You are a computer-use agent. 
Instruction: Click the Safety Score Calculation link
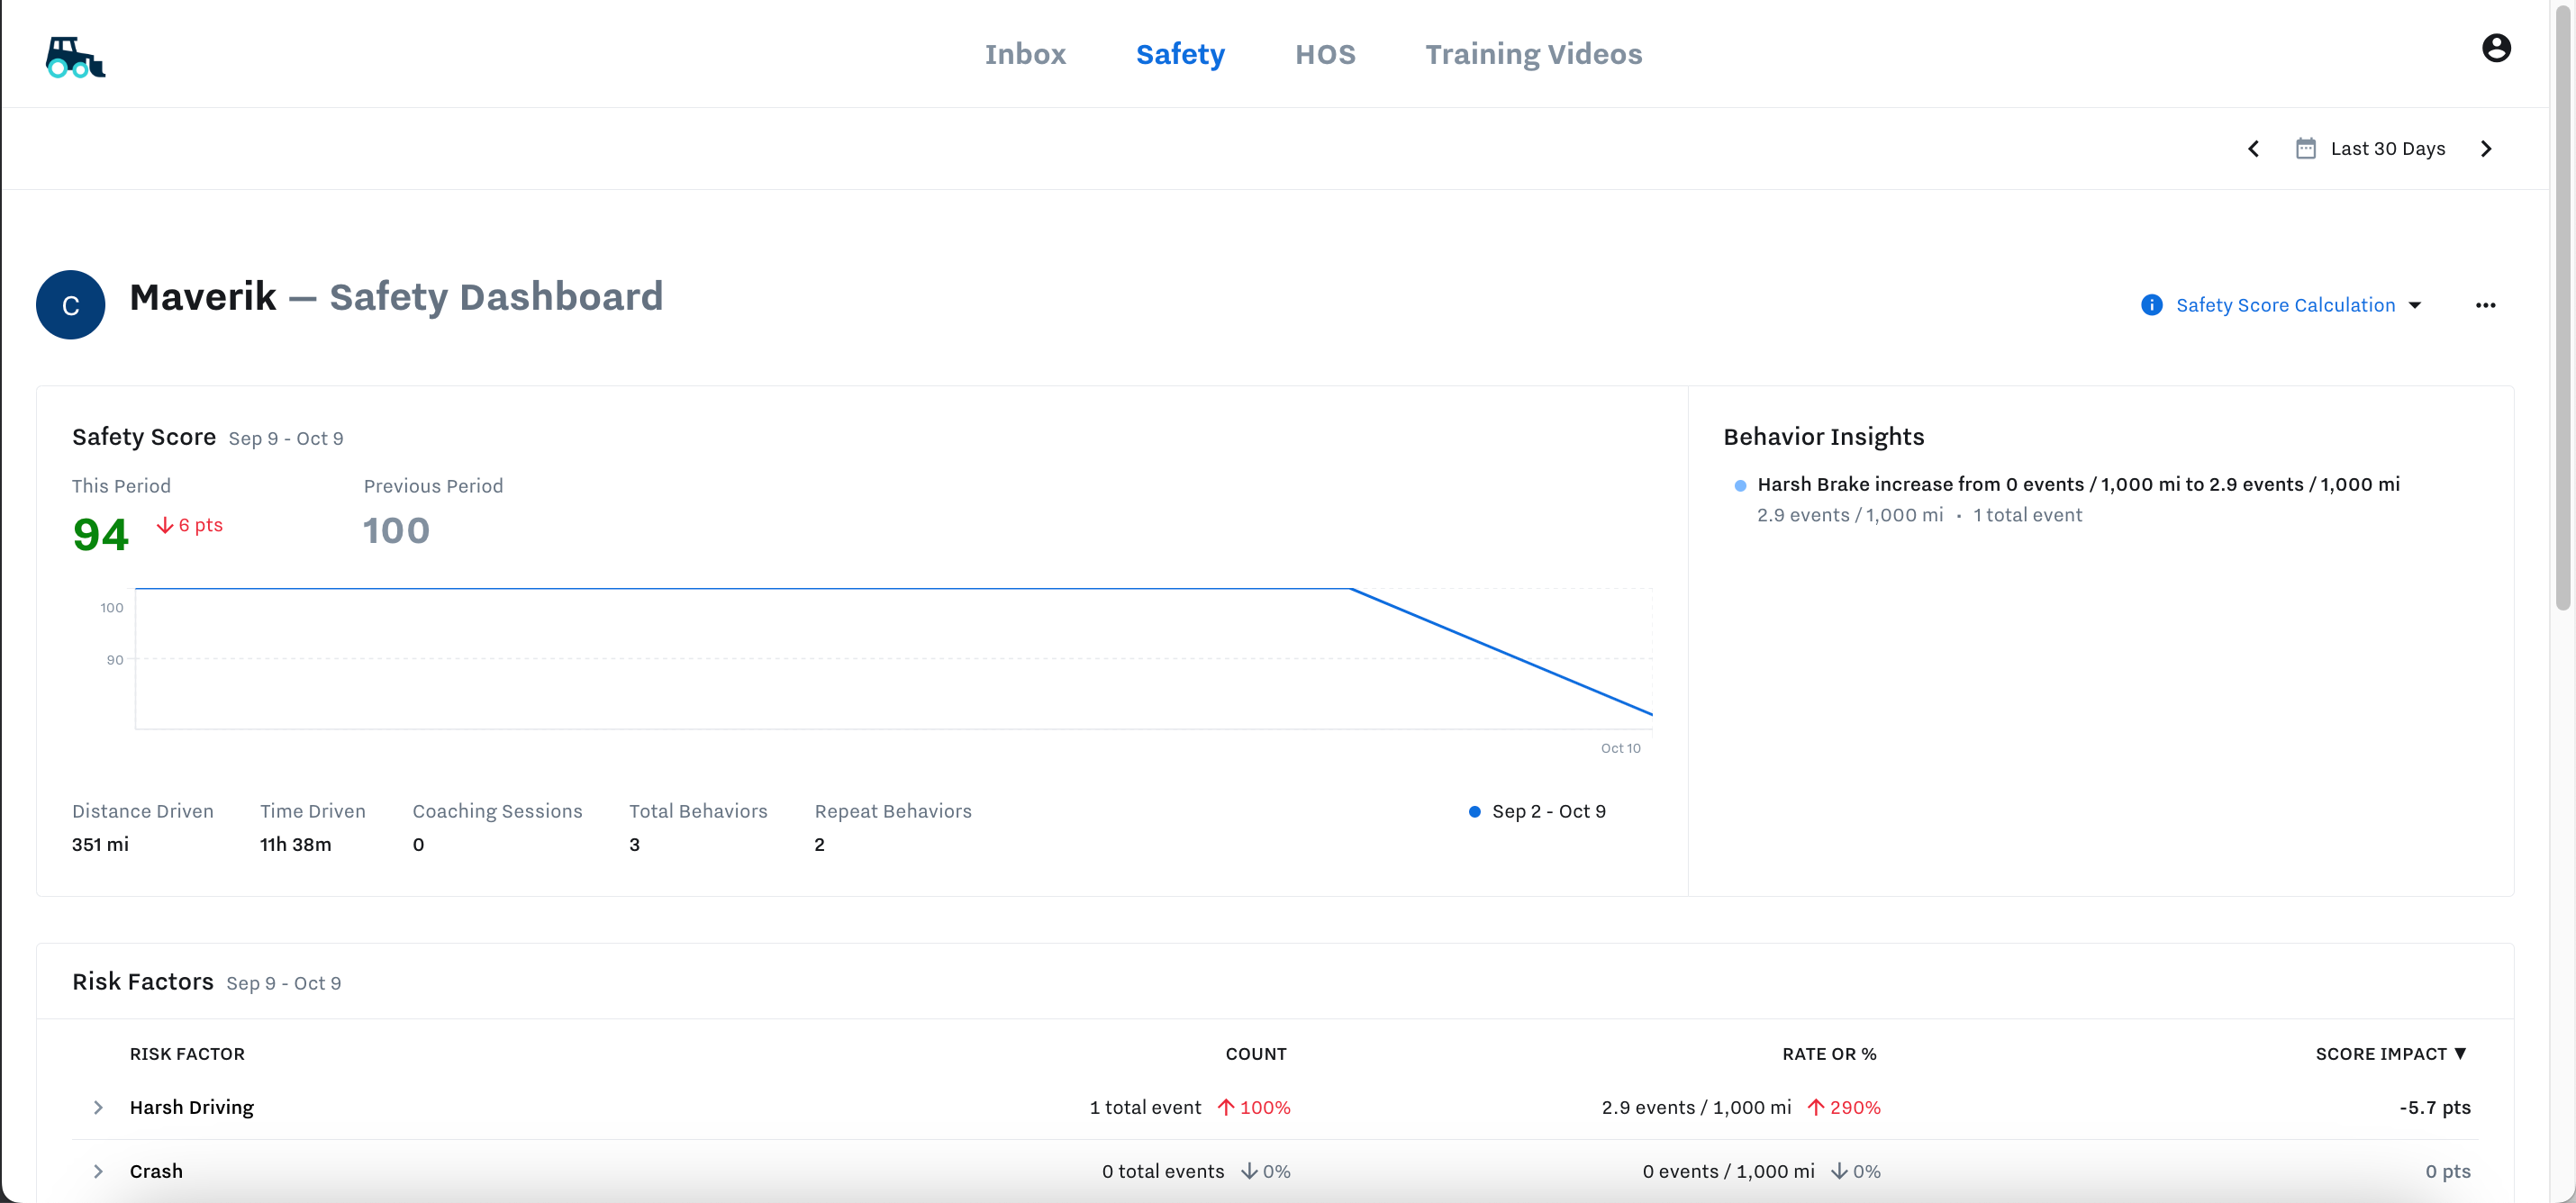[2285, 305]
